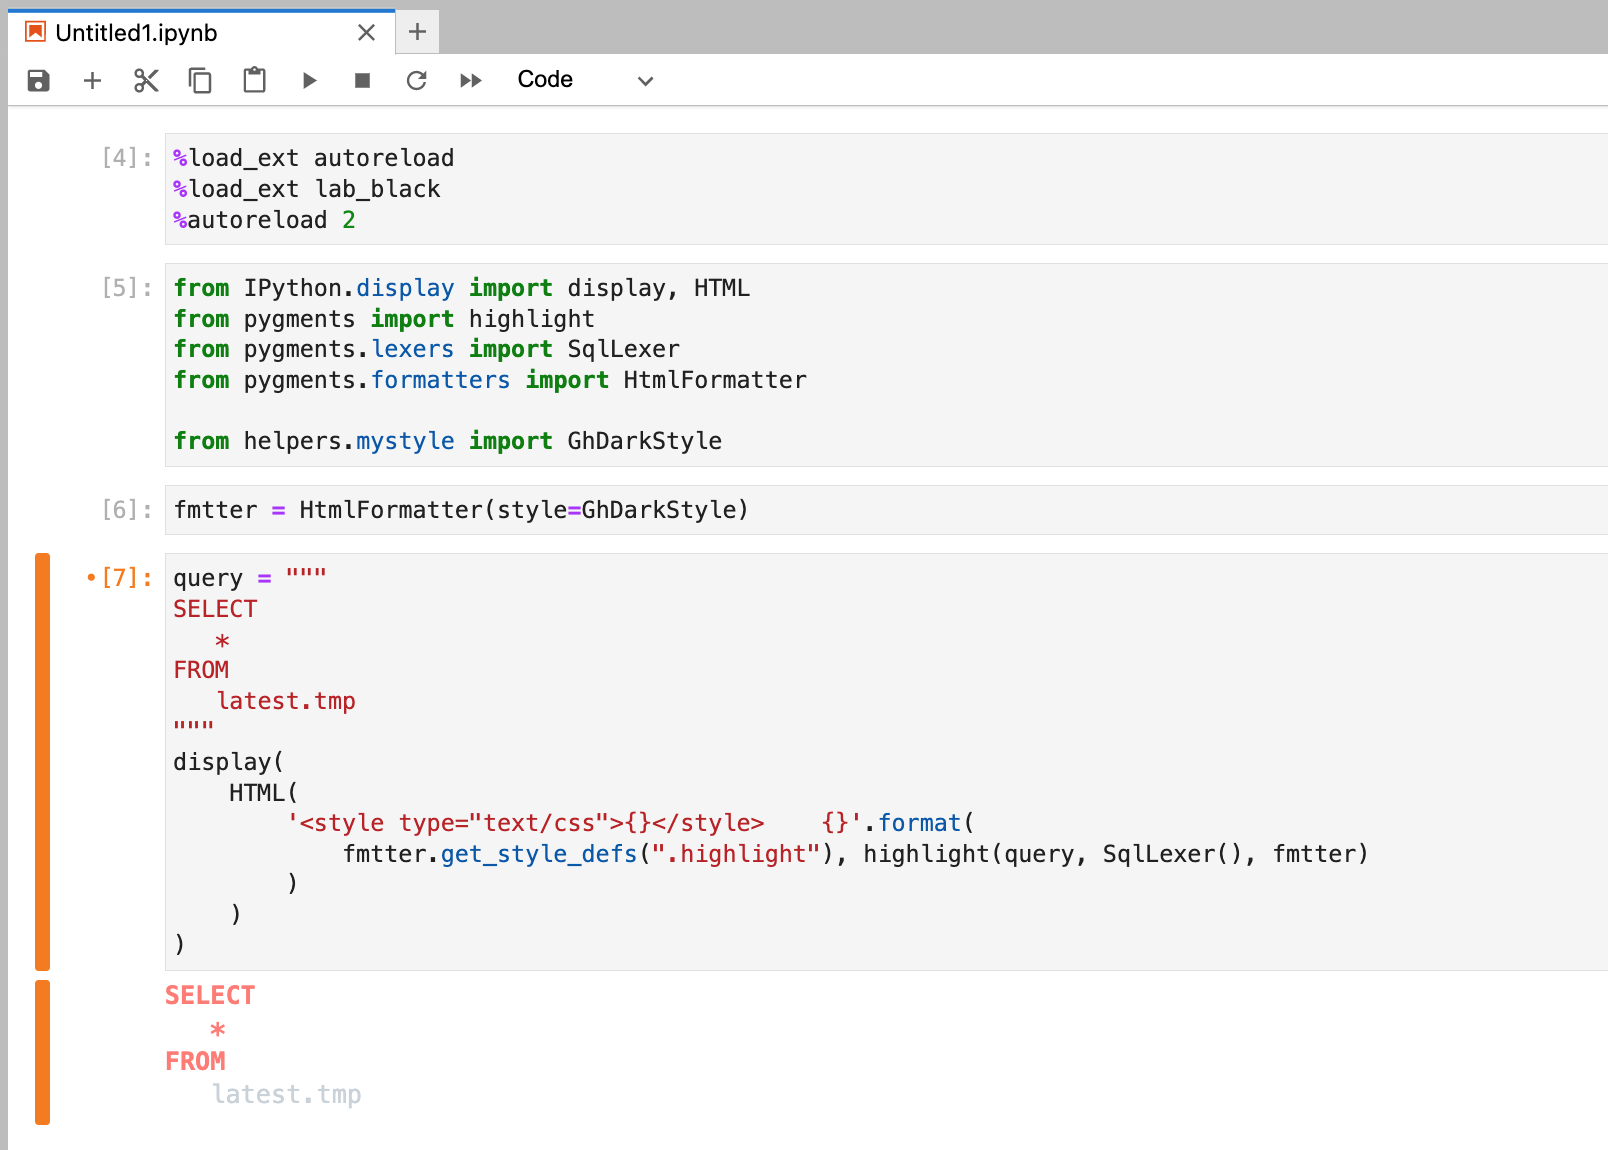1608x1150 pixels.
Task: Open a new Launcher tab
Action: pyautogui.click(x=417, y=31)
